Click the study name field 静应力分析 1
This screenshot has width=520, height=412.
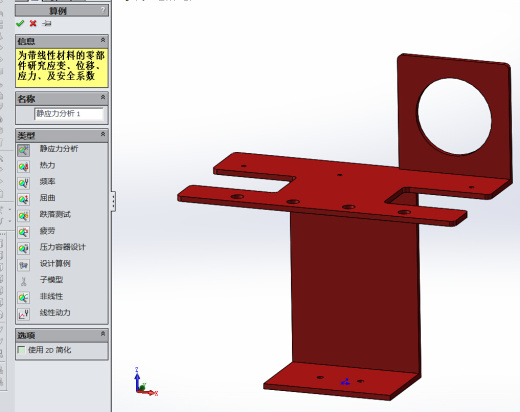tap(69, 114)
